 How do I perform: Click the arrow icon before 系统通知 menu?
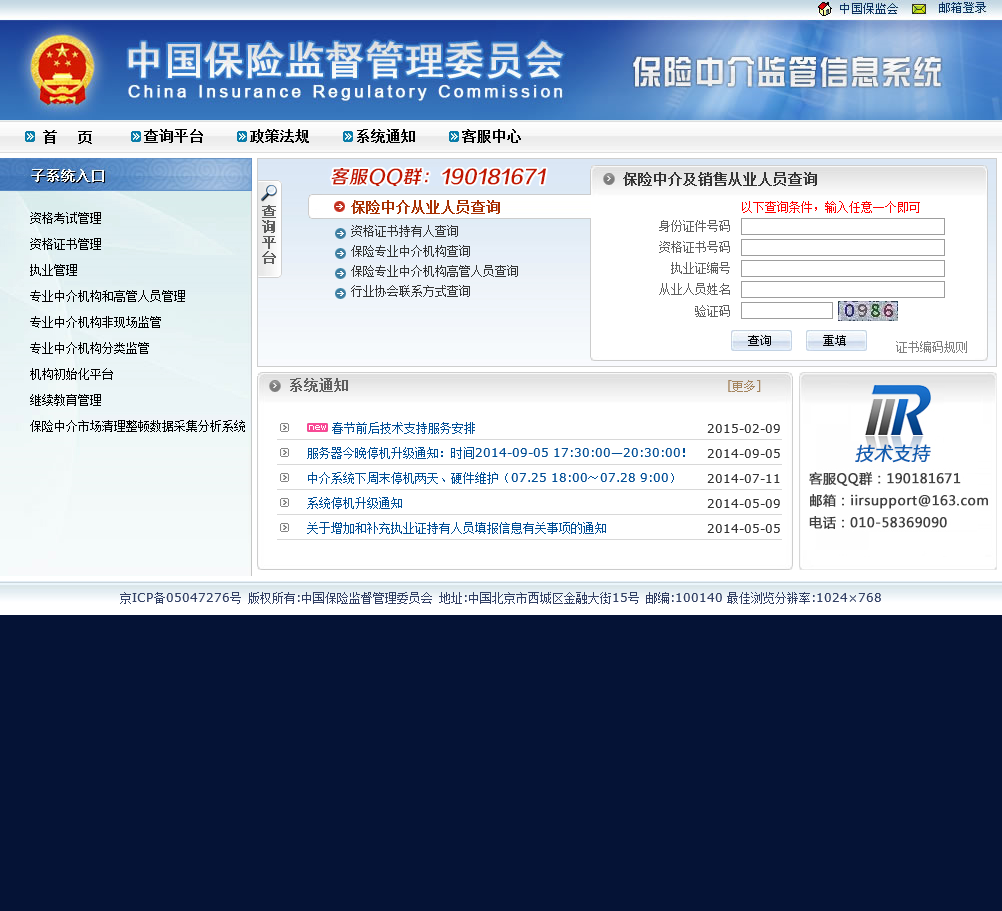(348, 136)
